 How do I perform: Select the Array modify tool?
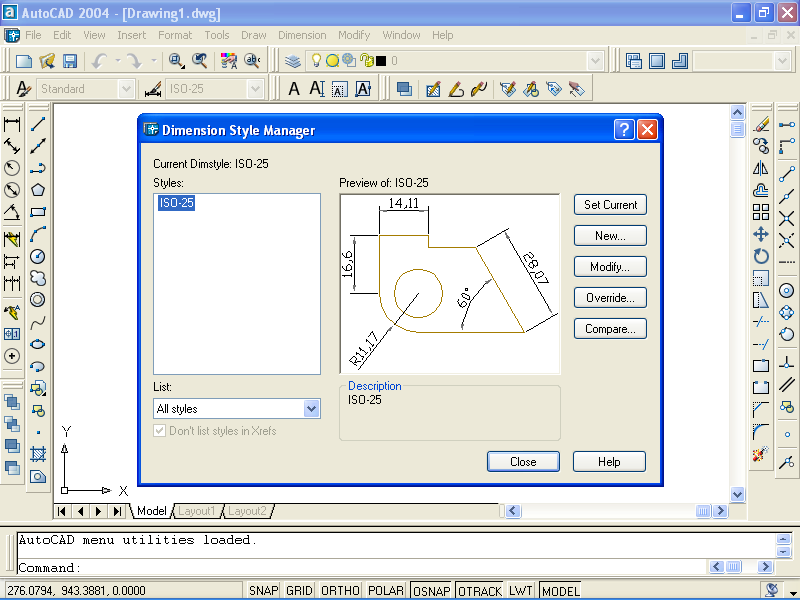click(761, 212)
